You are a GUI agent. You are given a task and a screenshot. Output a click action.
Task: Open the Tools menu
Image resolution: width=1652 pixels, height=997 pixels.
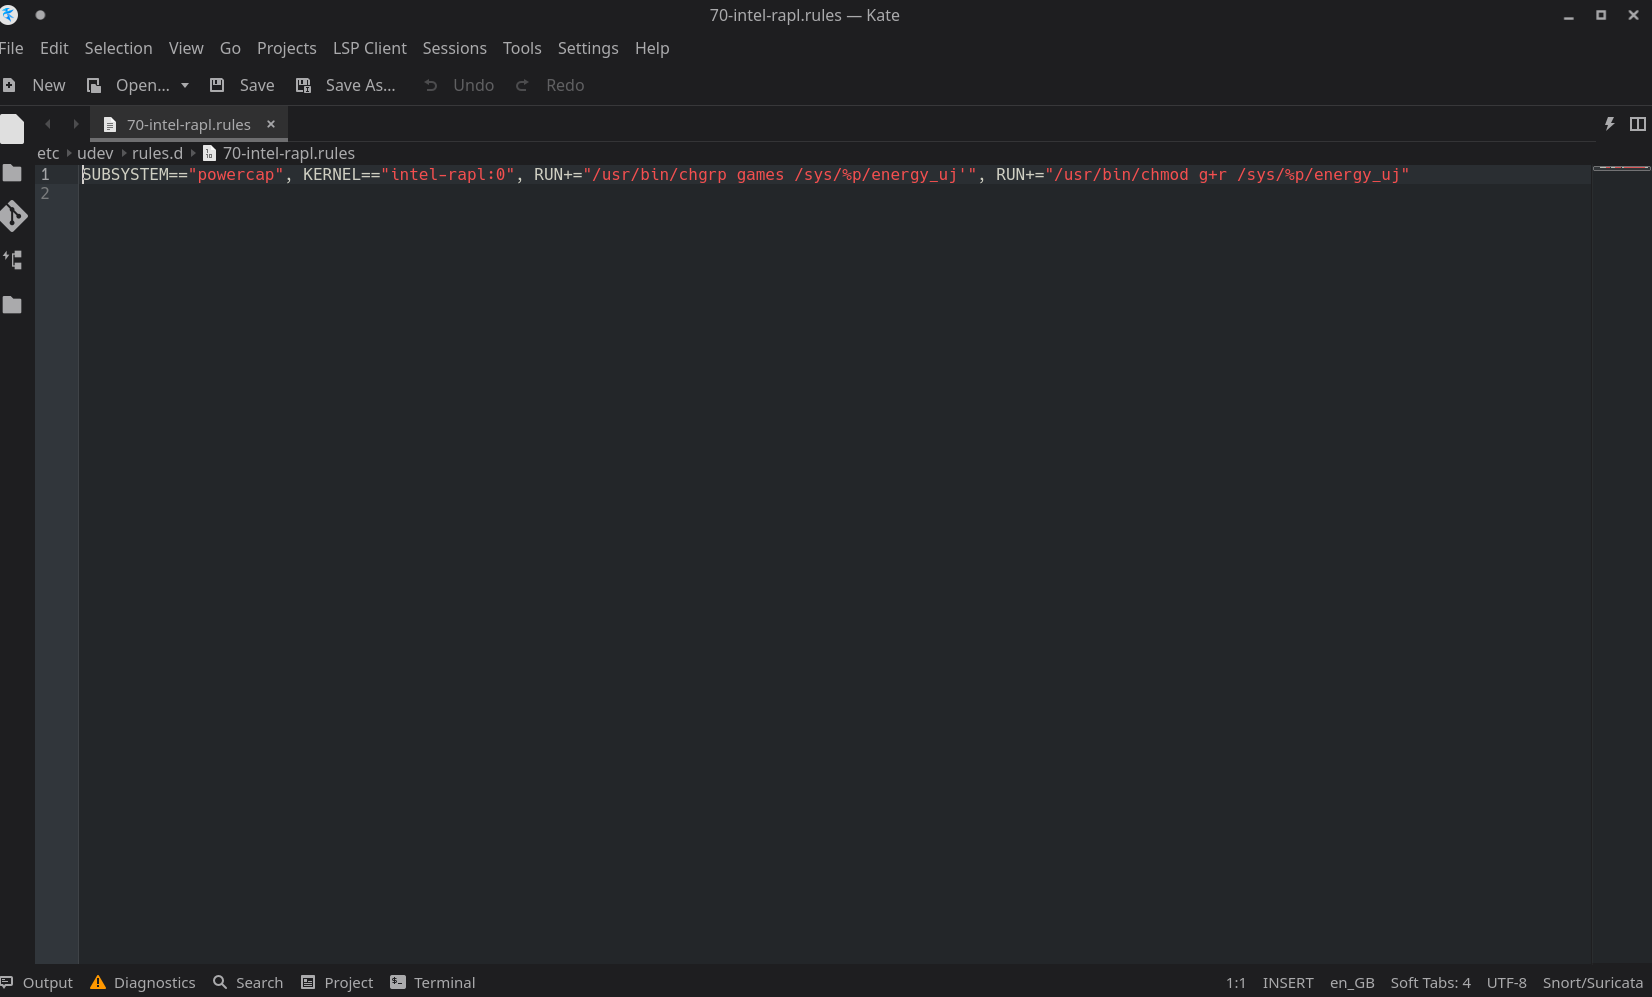pyautogui.click(x=522, y=48)
